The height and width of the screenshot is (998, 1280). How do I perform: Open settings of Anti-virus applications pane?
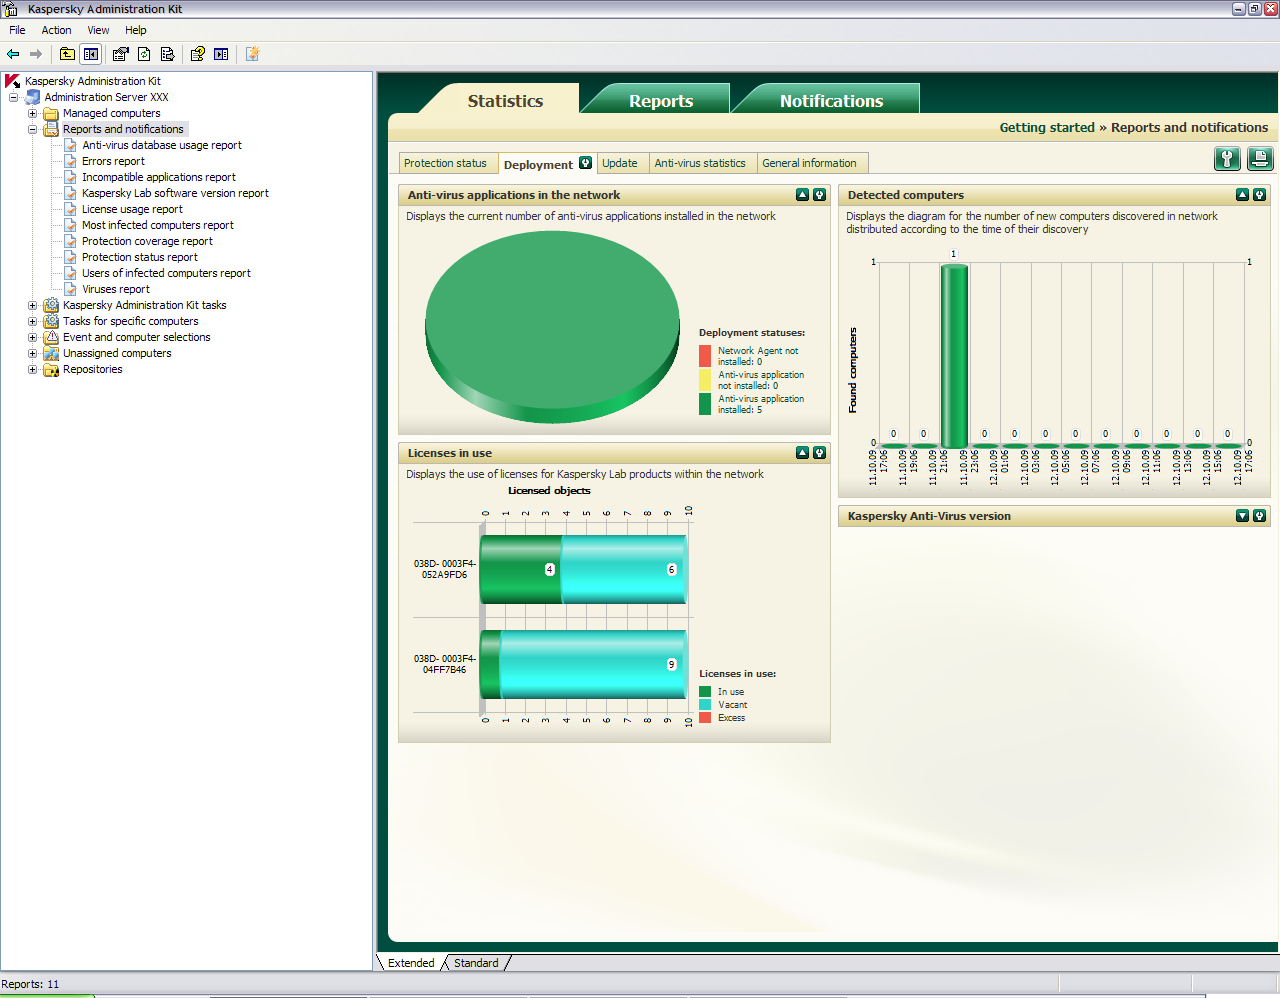pos(819,195)
